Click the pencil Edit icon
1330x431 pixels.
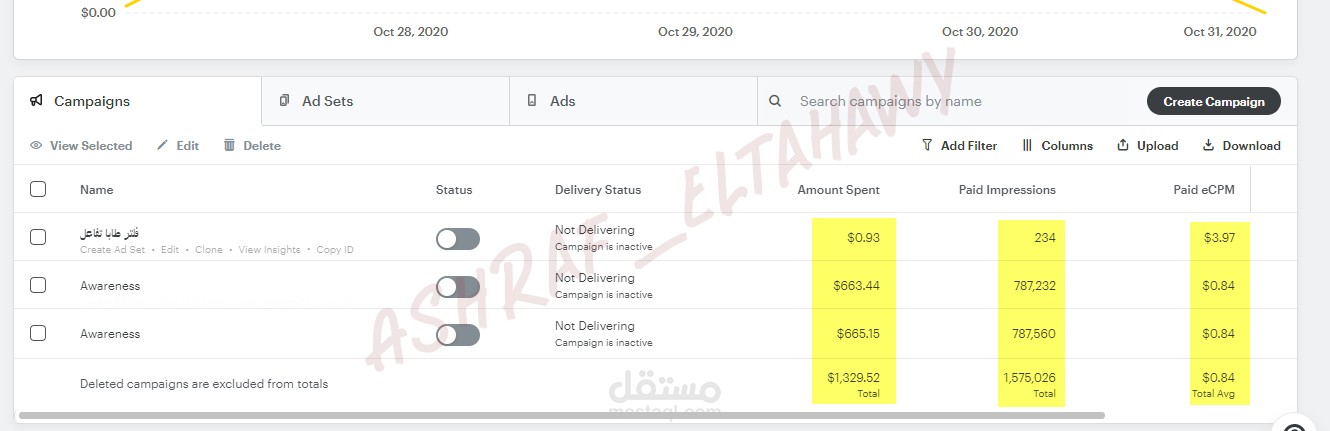click(163, 146)
